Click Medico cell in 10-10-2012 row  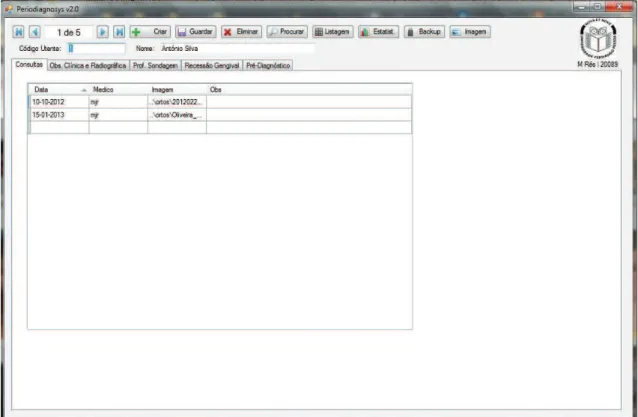tap(118, 102)
